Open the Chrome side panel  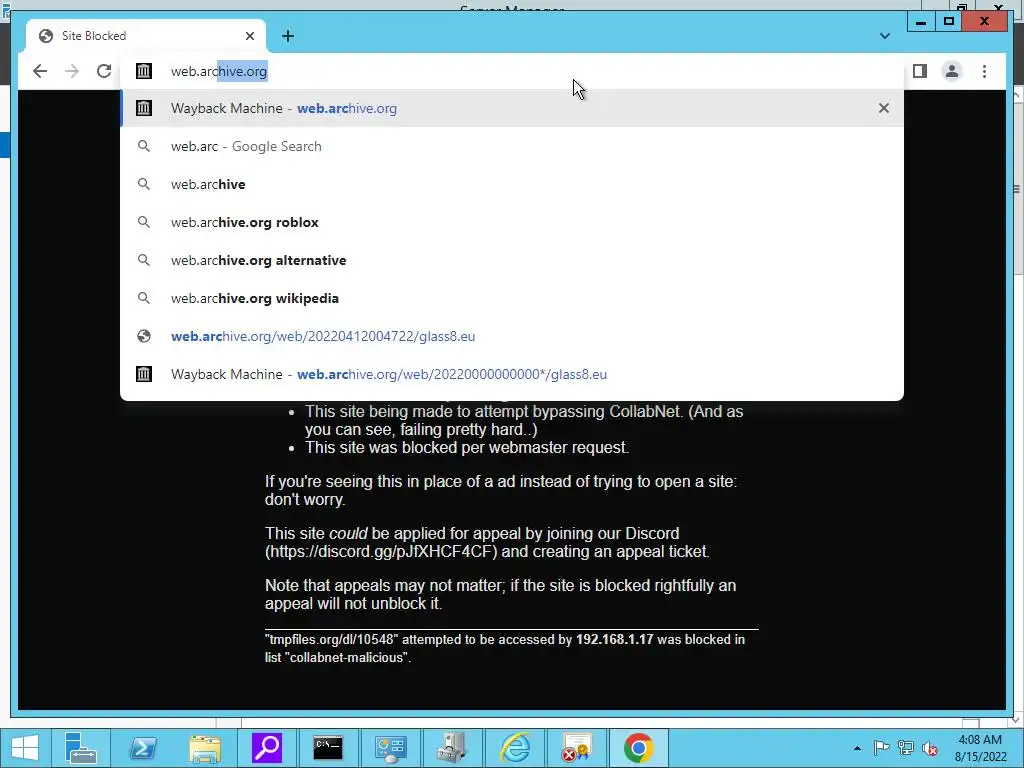click(x=920, y=71)
